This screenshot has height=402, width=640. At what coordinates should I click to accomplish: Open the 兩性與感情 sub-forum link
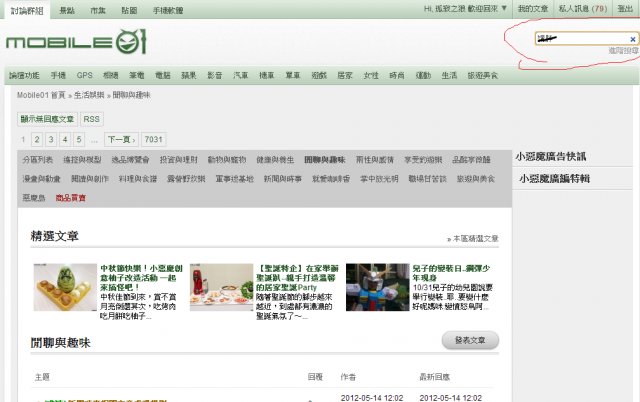(375, 160)
